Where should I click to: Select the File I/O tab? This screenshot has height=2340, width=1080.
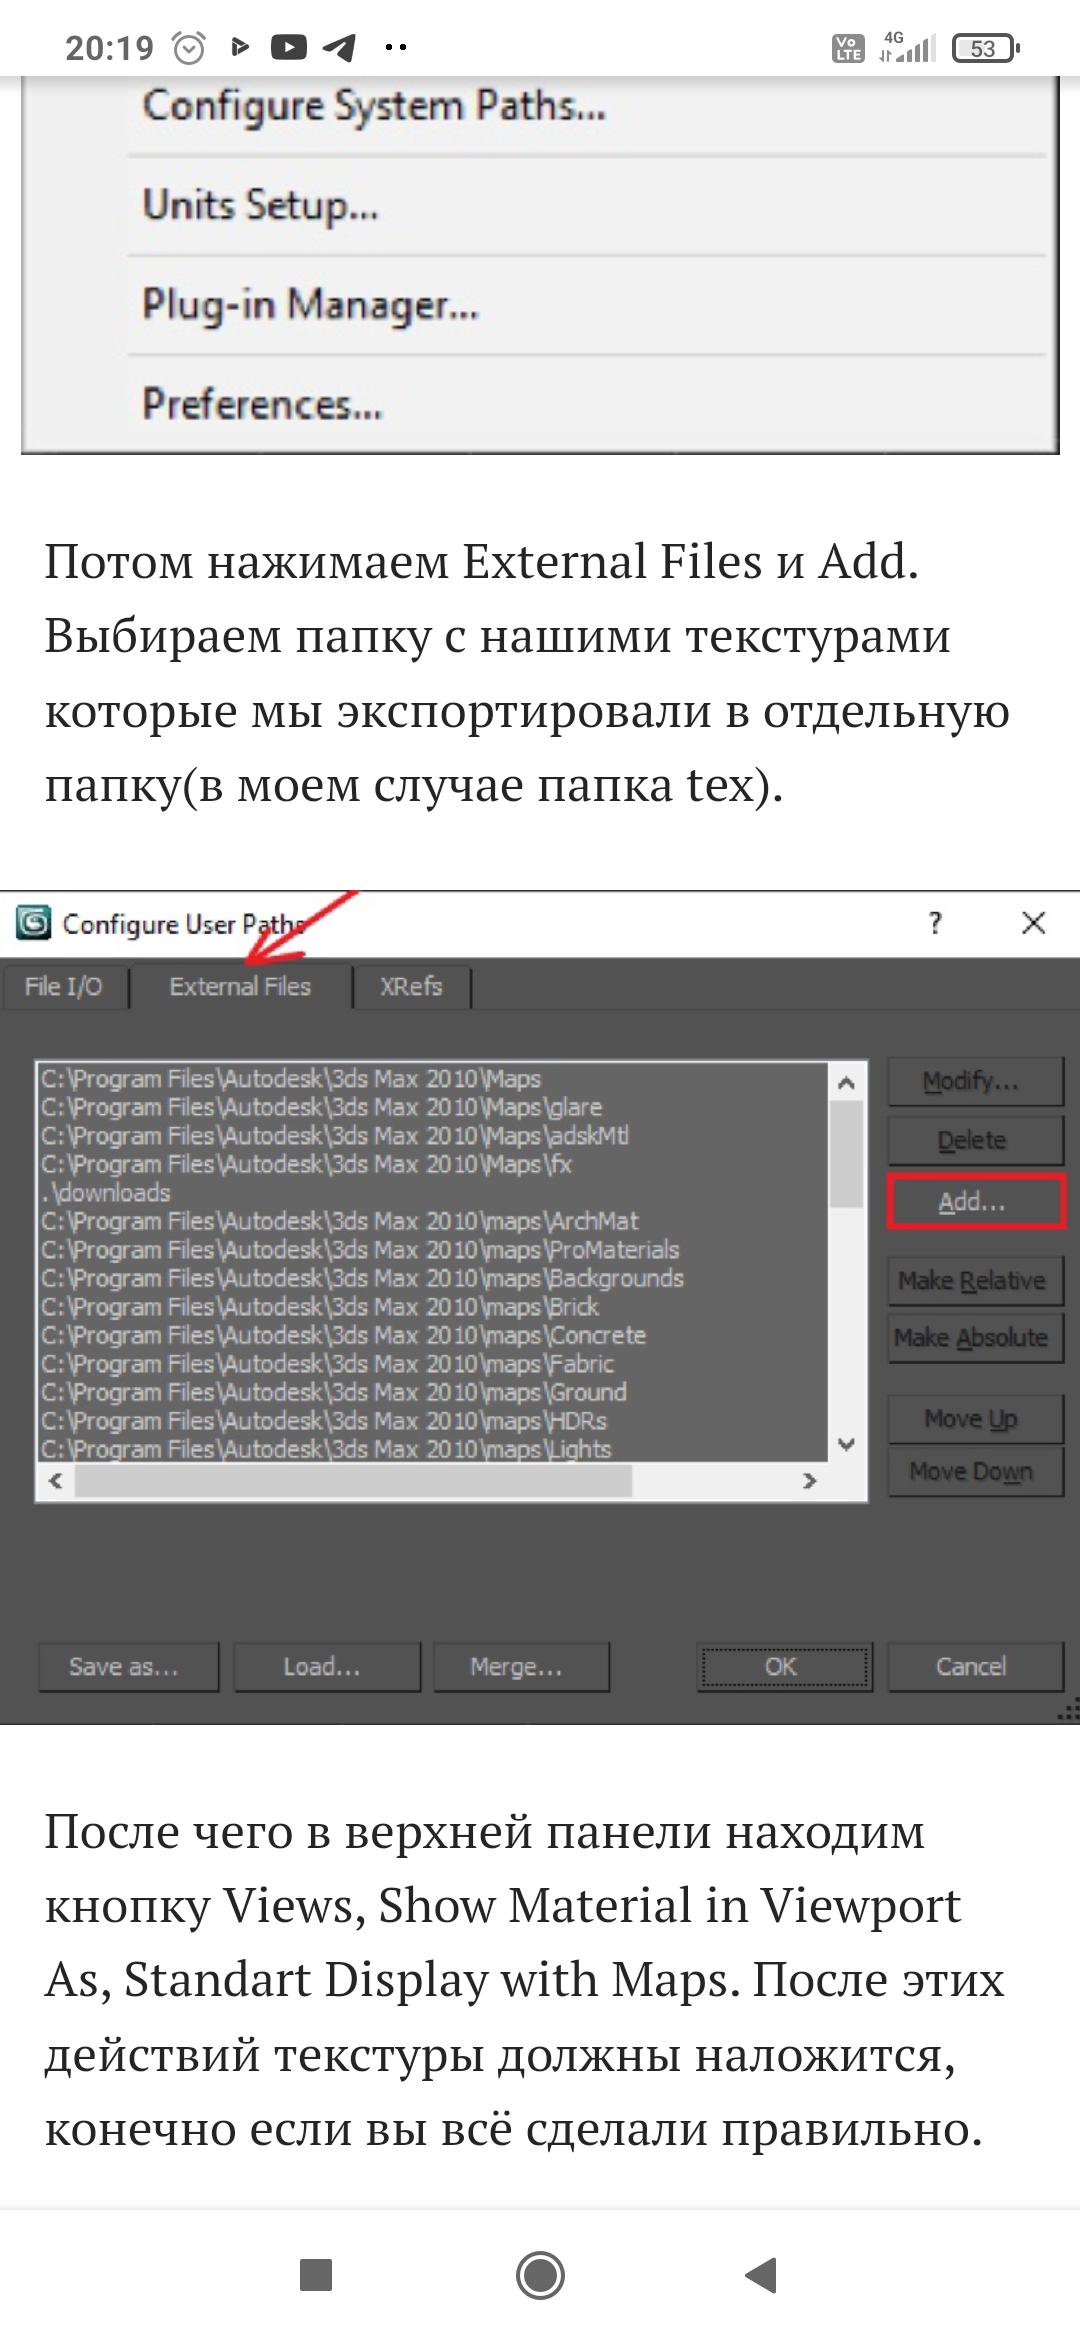(64, 987)
